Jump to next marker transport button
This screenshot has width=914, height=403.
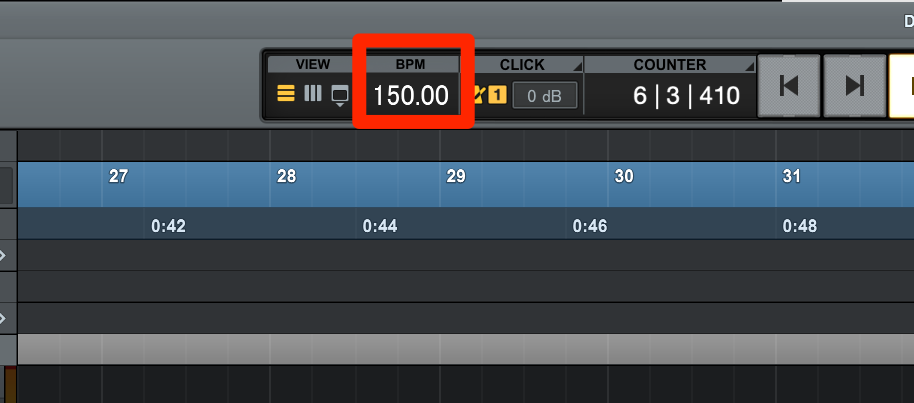pos(855,86)
